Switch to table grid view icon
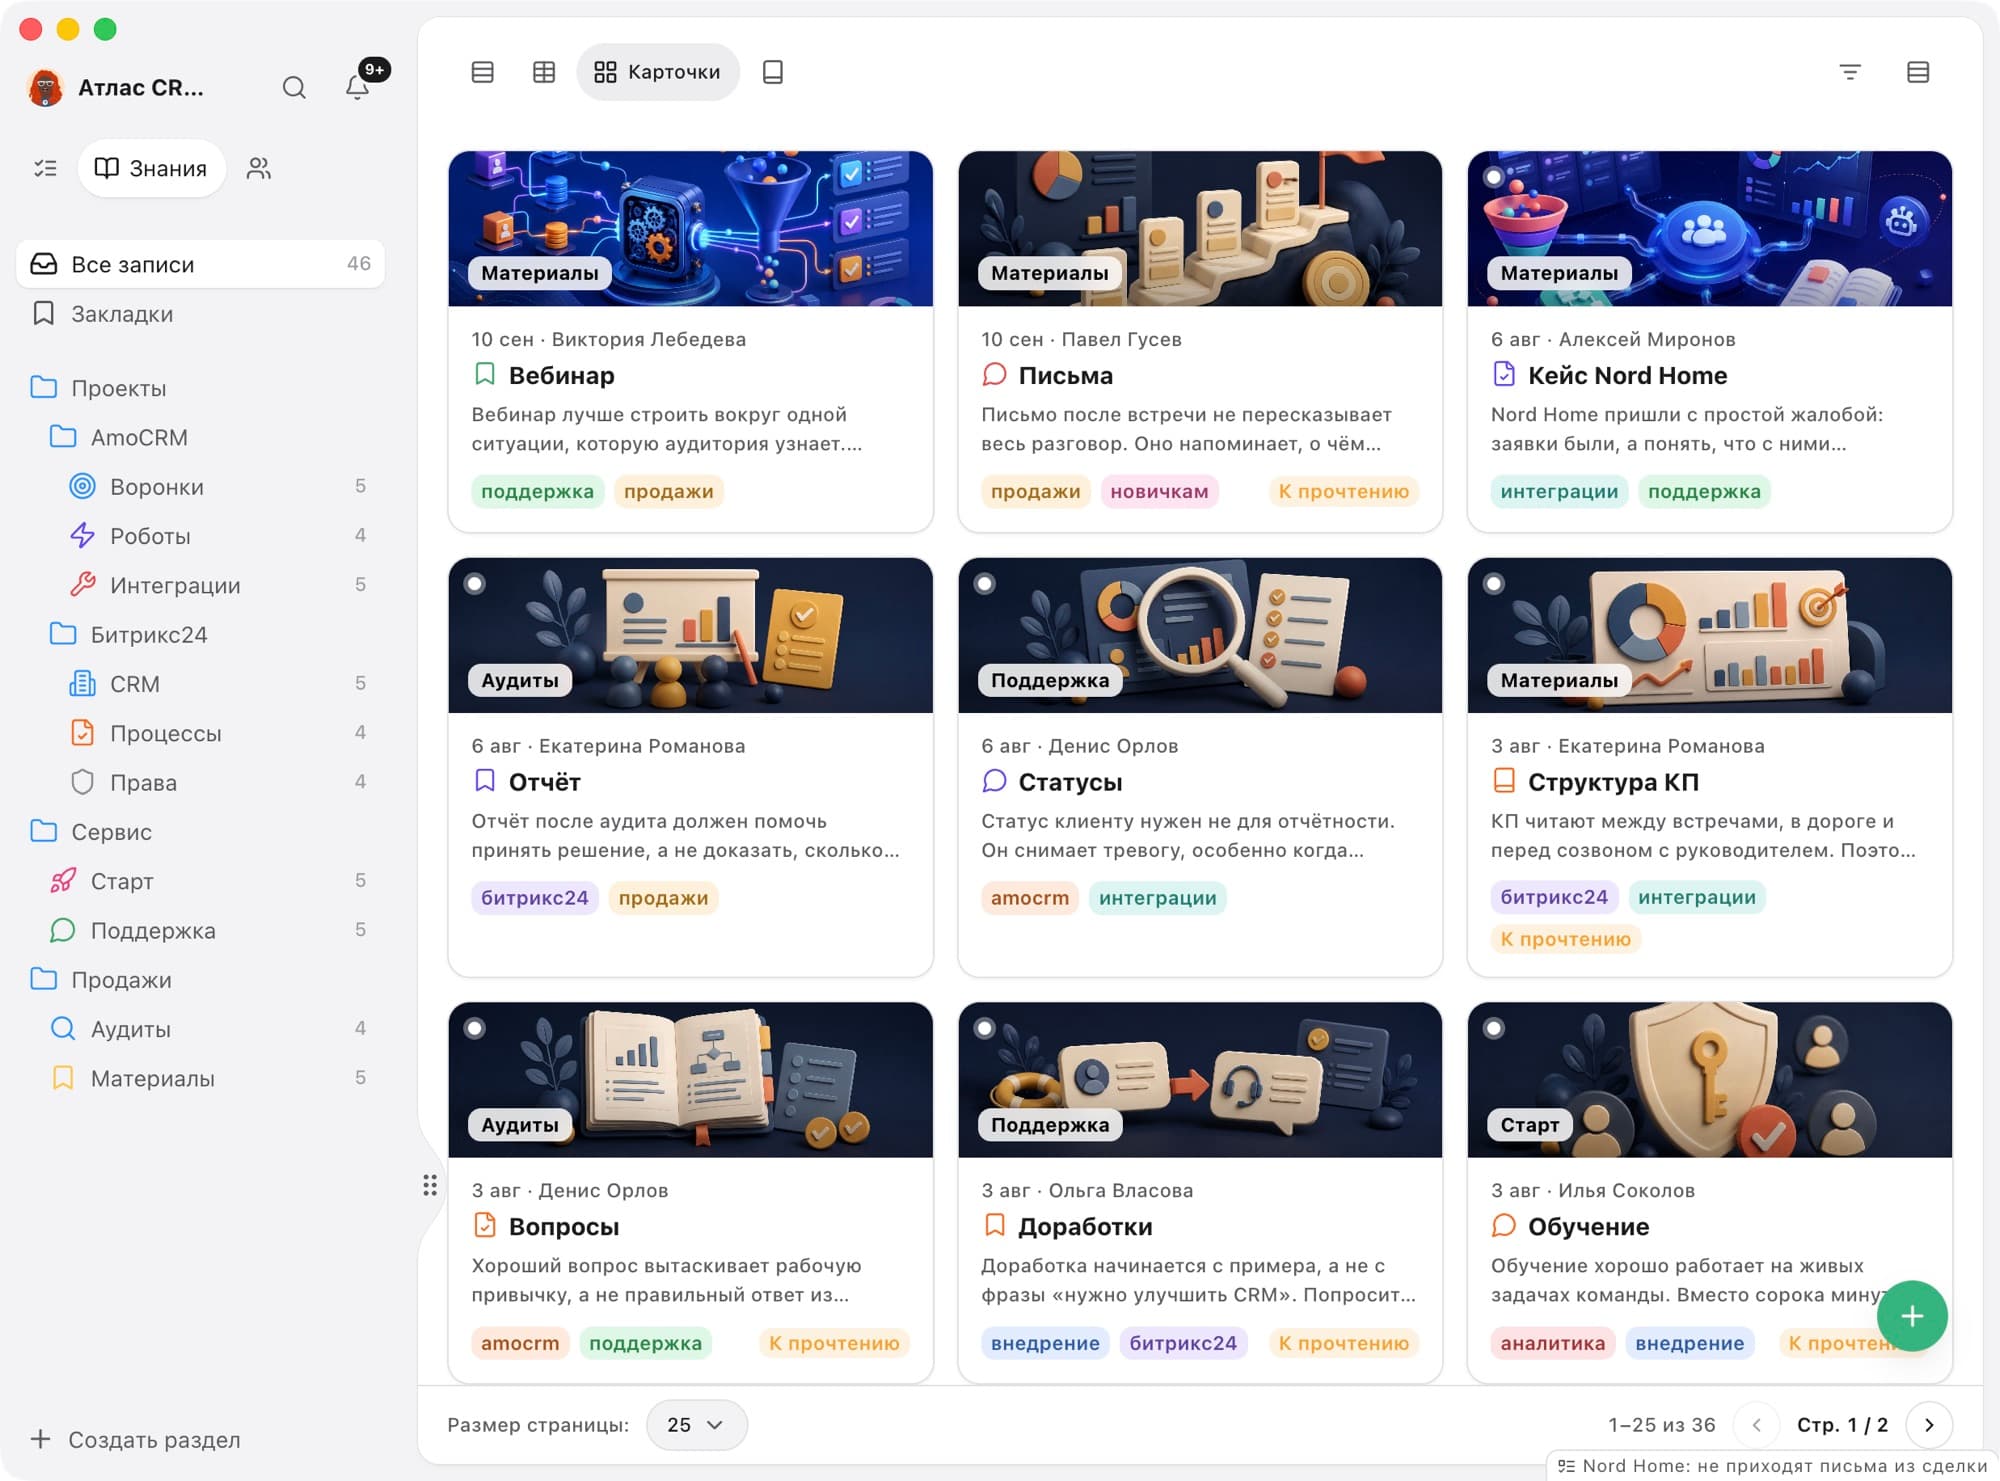2000x1481 pixels. (544, 72)
